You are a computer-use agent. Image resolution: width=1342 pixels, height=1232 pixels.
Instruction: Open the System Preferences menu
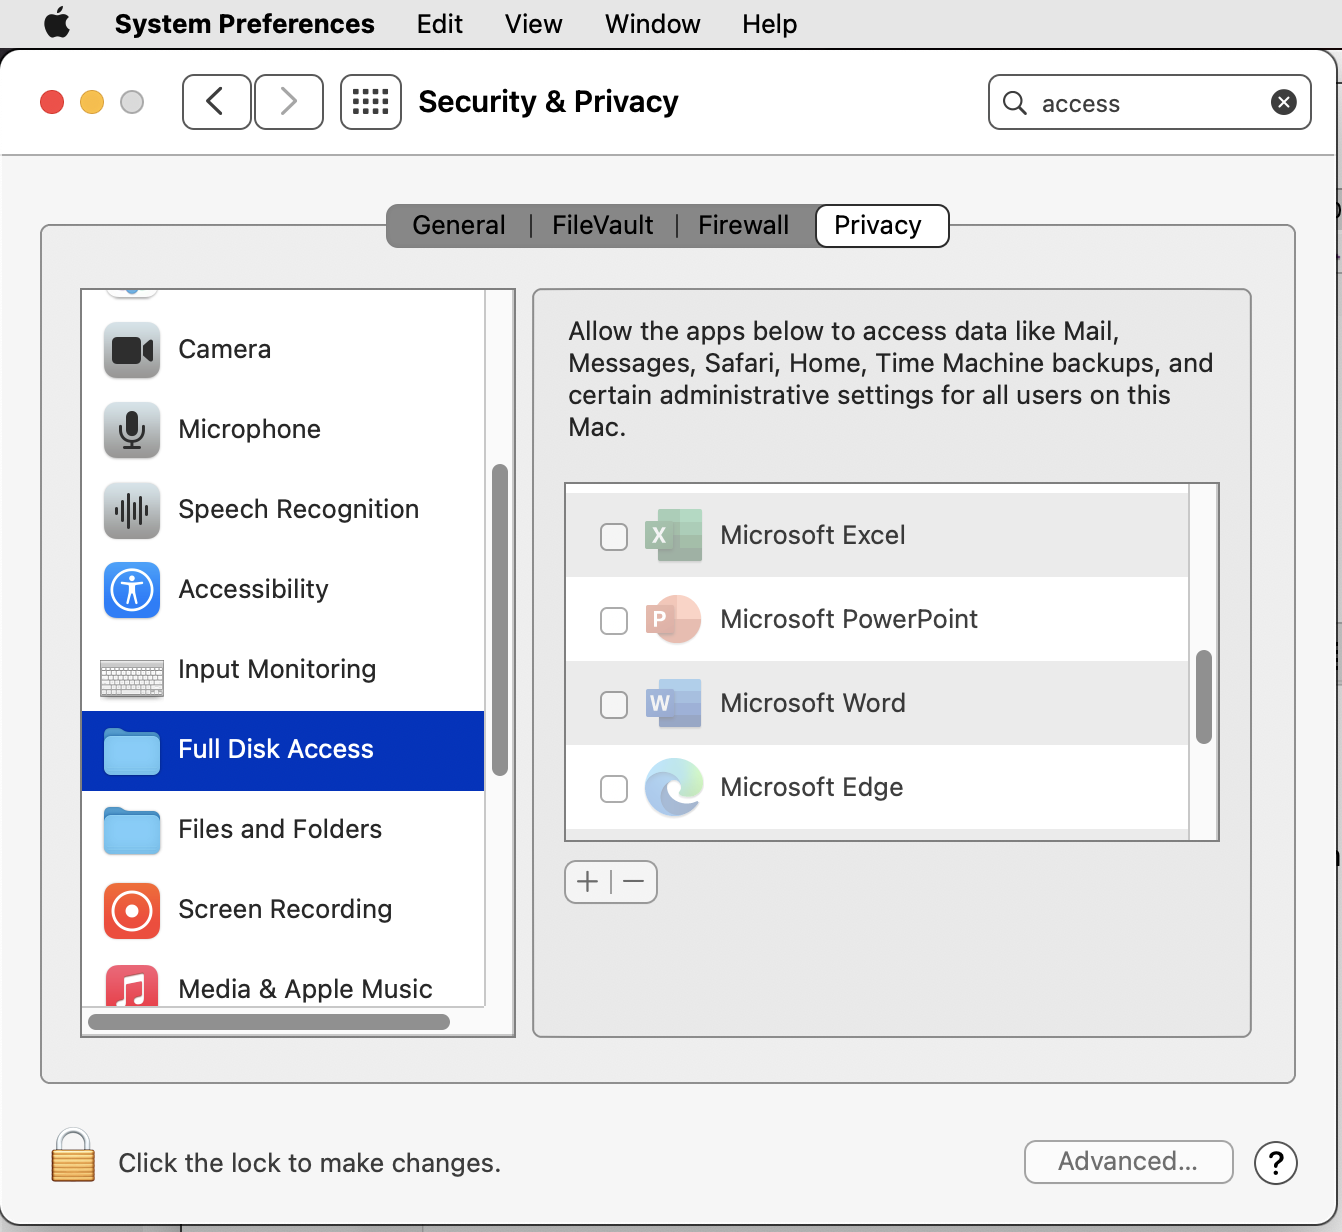[244, 24]
